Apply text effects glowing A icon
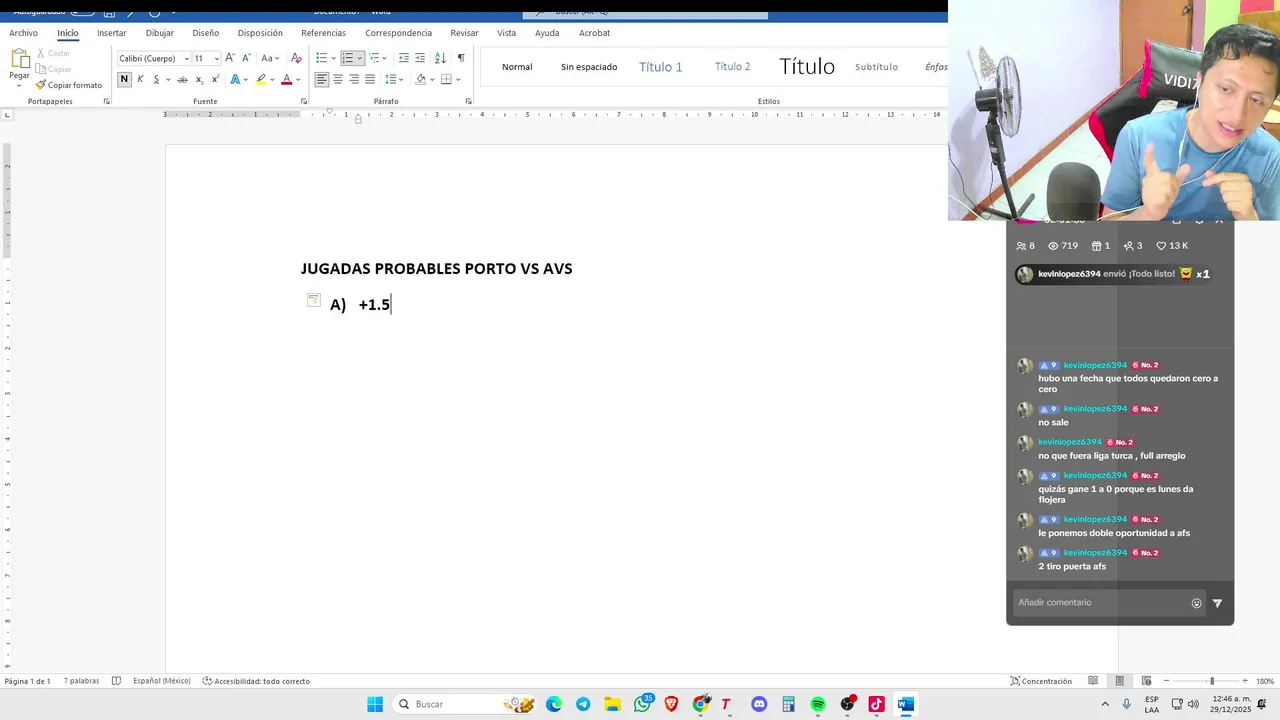This screenshot has width=1280, height=720. click(235, 79)
